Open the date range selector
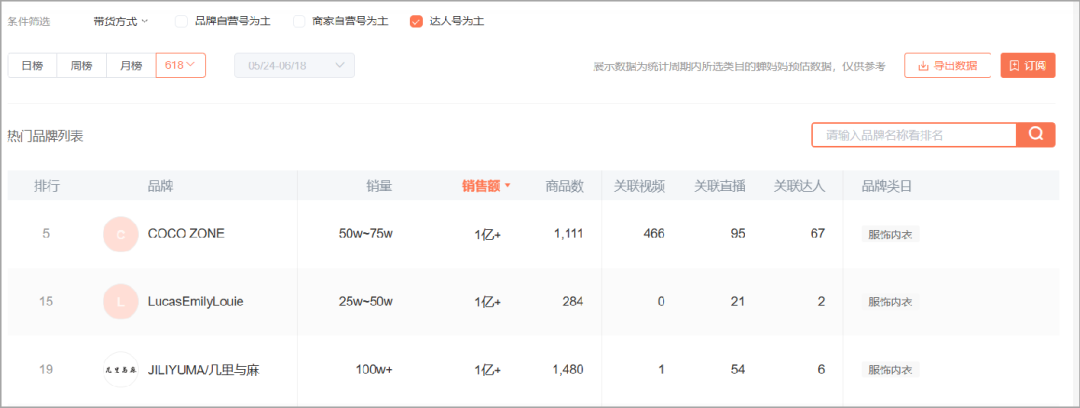The image size is (1080, 408). (x=294, y=65)
